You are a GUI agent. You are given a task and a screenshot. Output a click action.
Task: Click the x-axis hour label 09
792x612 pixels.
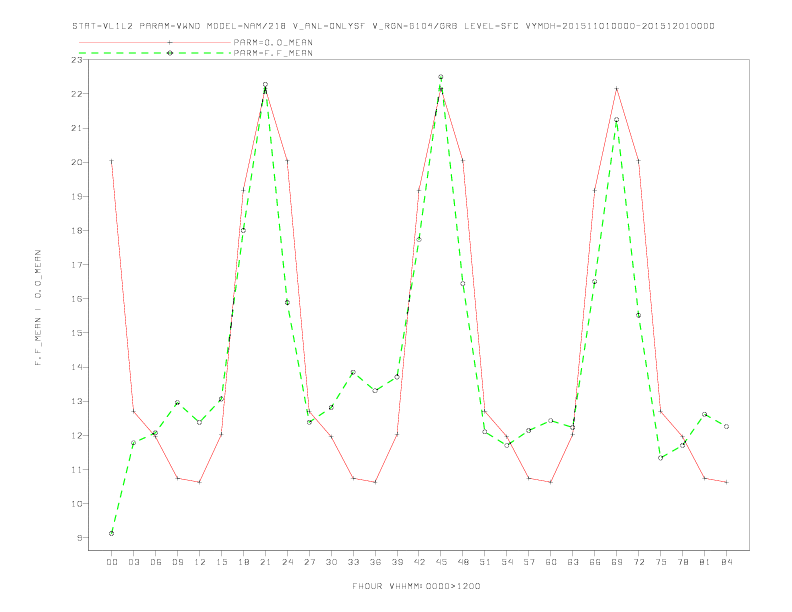[177, 562]
